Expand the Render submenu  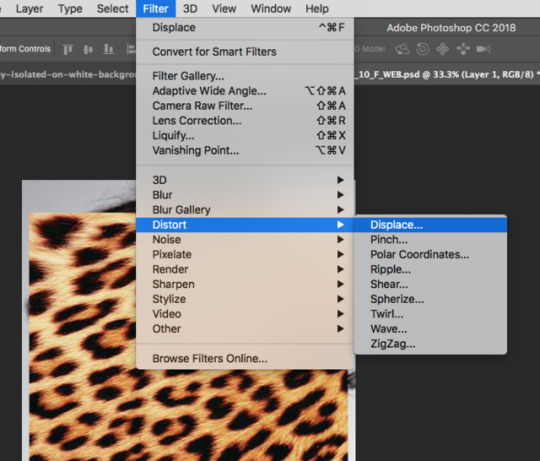245,269
